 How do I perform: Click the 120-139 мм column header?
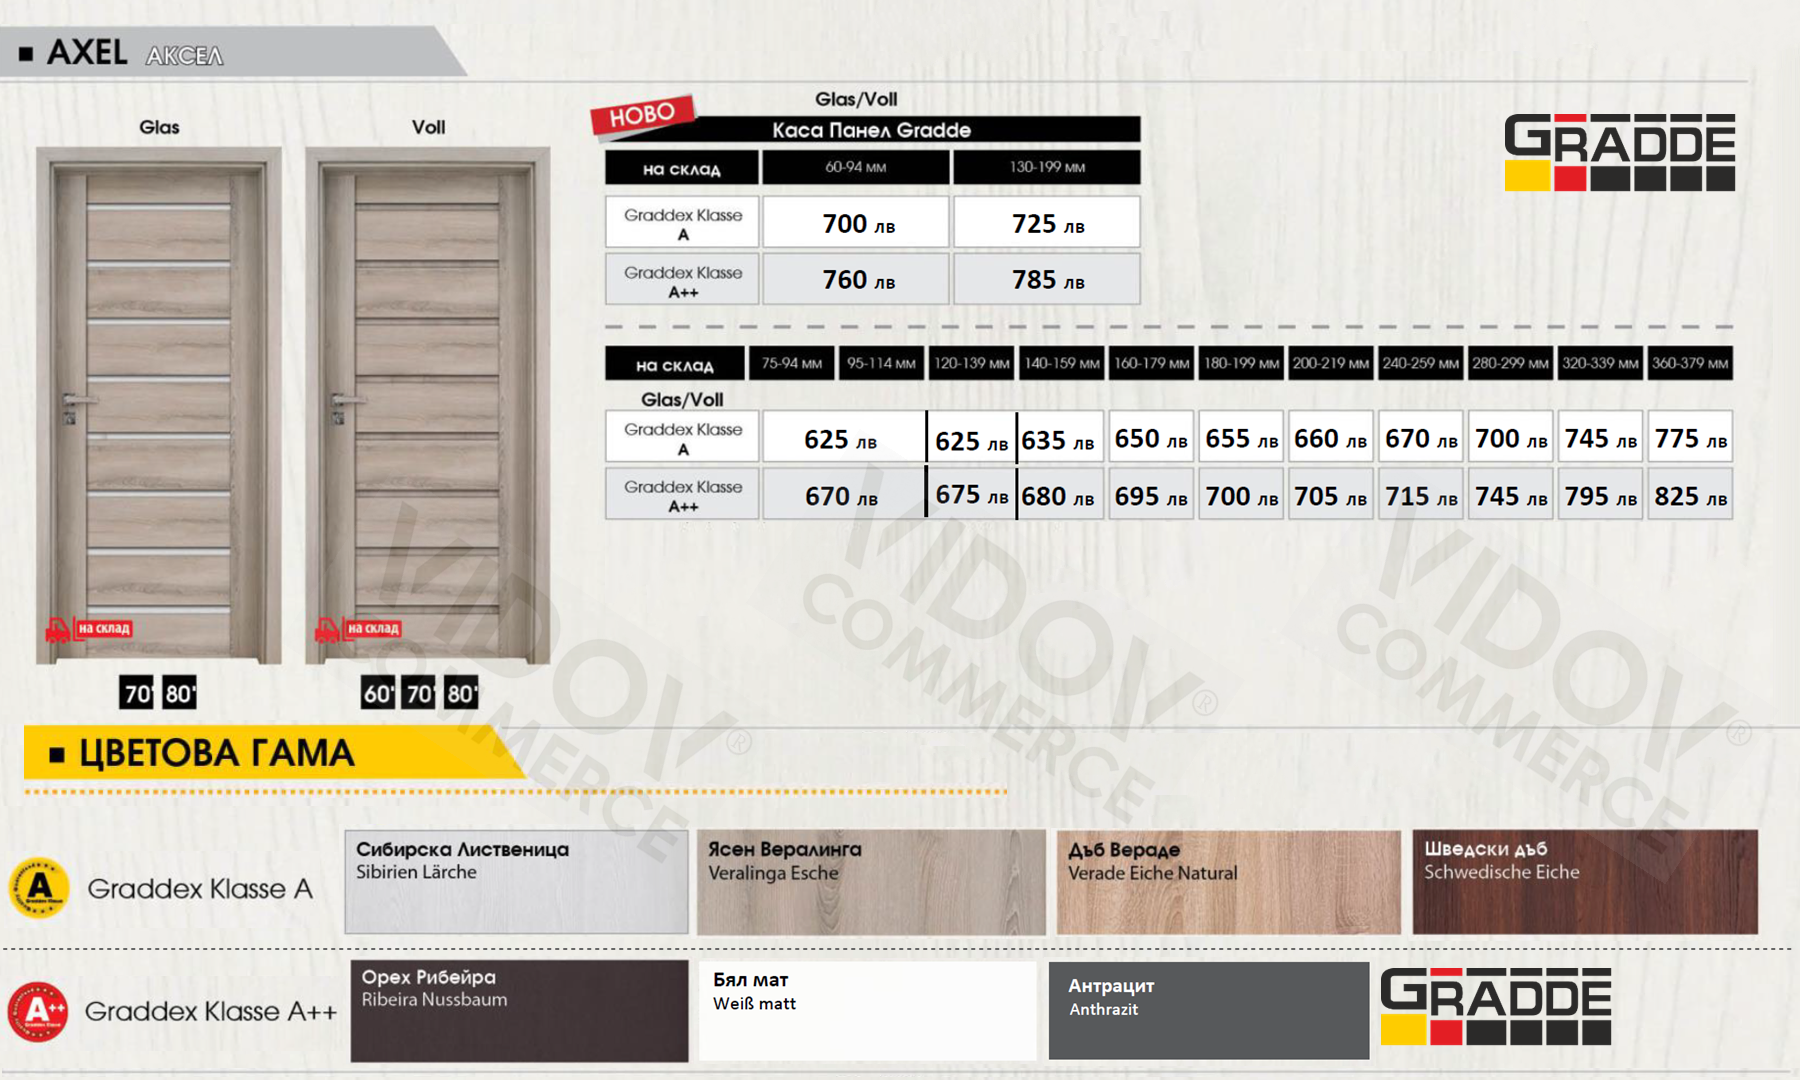point(971,363)
